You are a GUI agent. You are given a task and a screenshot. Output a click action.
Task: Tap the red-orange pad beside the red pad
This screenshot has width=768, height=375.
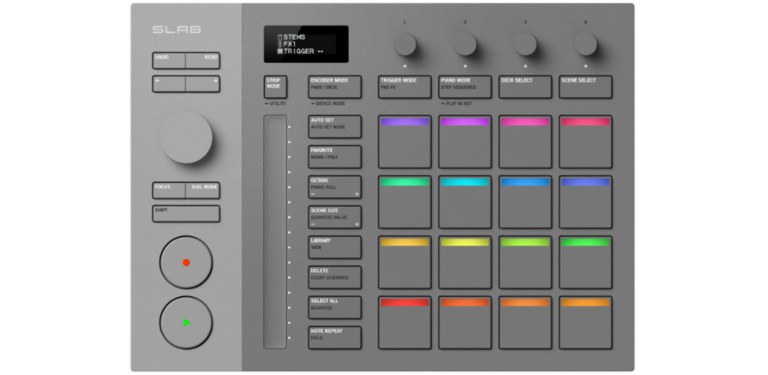(x=465, y=323)
